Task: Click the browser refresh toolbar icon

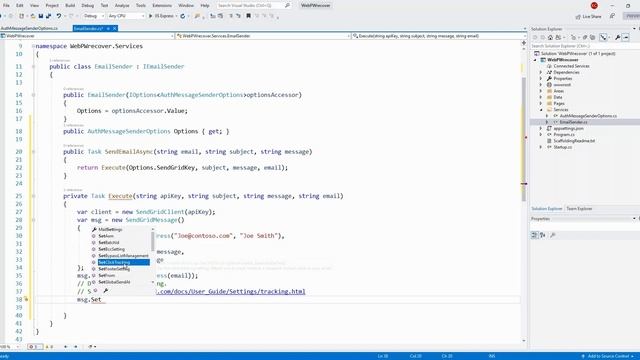Action: (182, 16)
